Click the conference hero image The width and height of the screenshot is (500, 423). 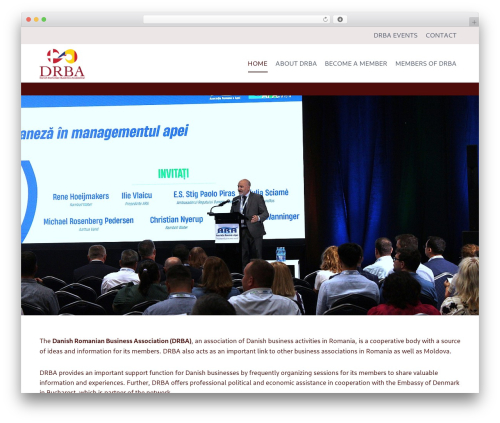tap(250, 205)
